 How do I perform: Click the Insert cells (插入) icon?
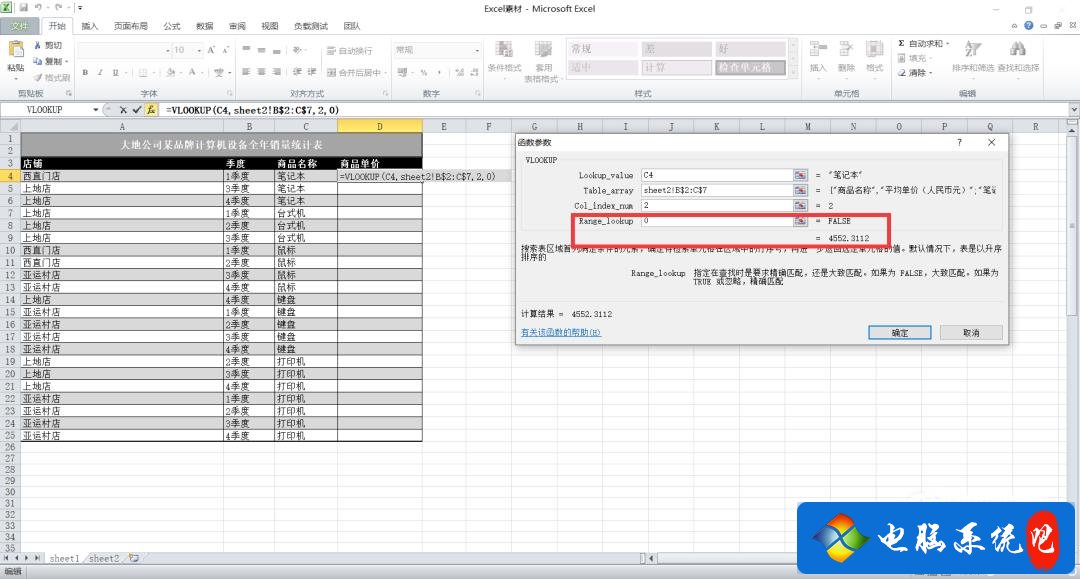click(x=818, y=50)
